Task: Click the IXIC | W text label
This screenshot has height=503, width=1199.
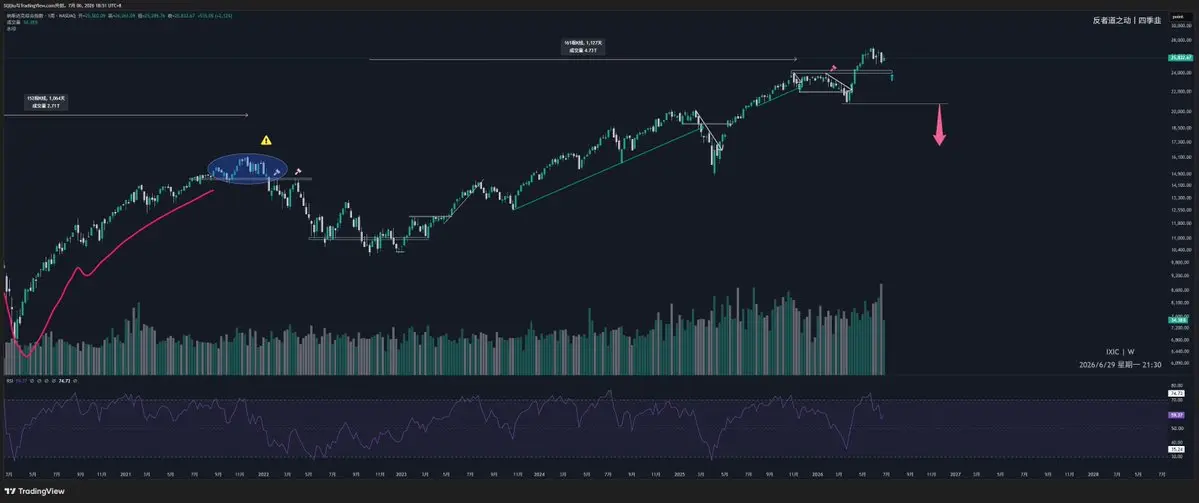Action: click(x=1119, y=352)
